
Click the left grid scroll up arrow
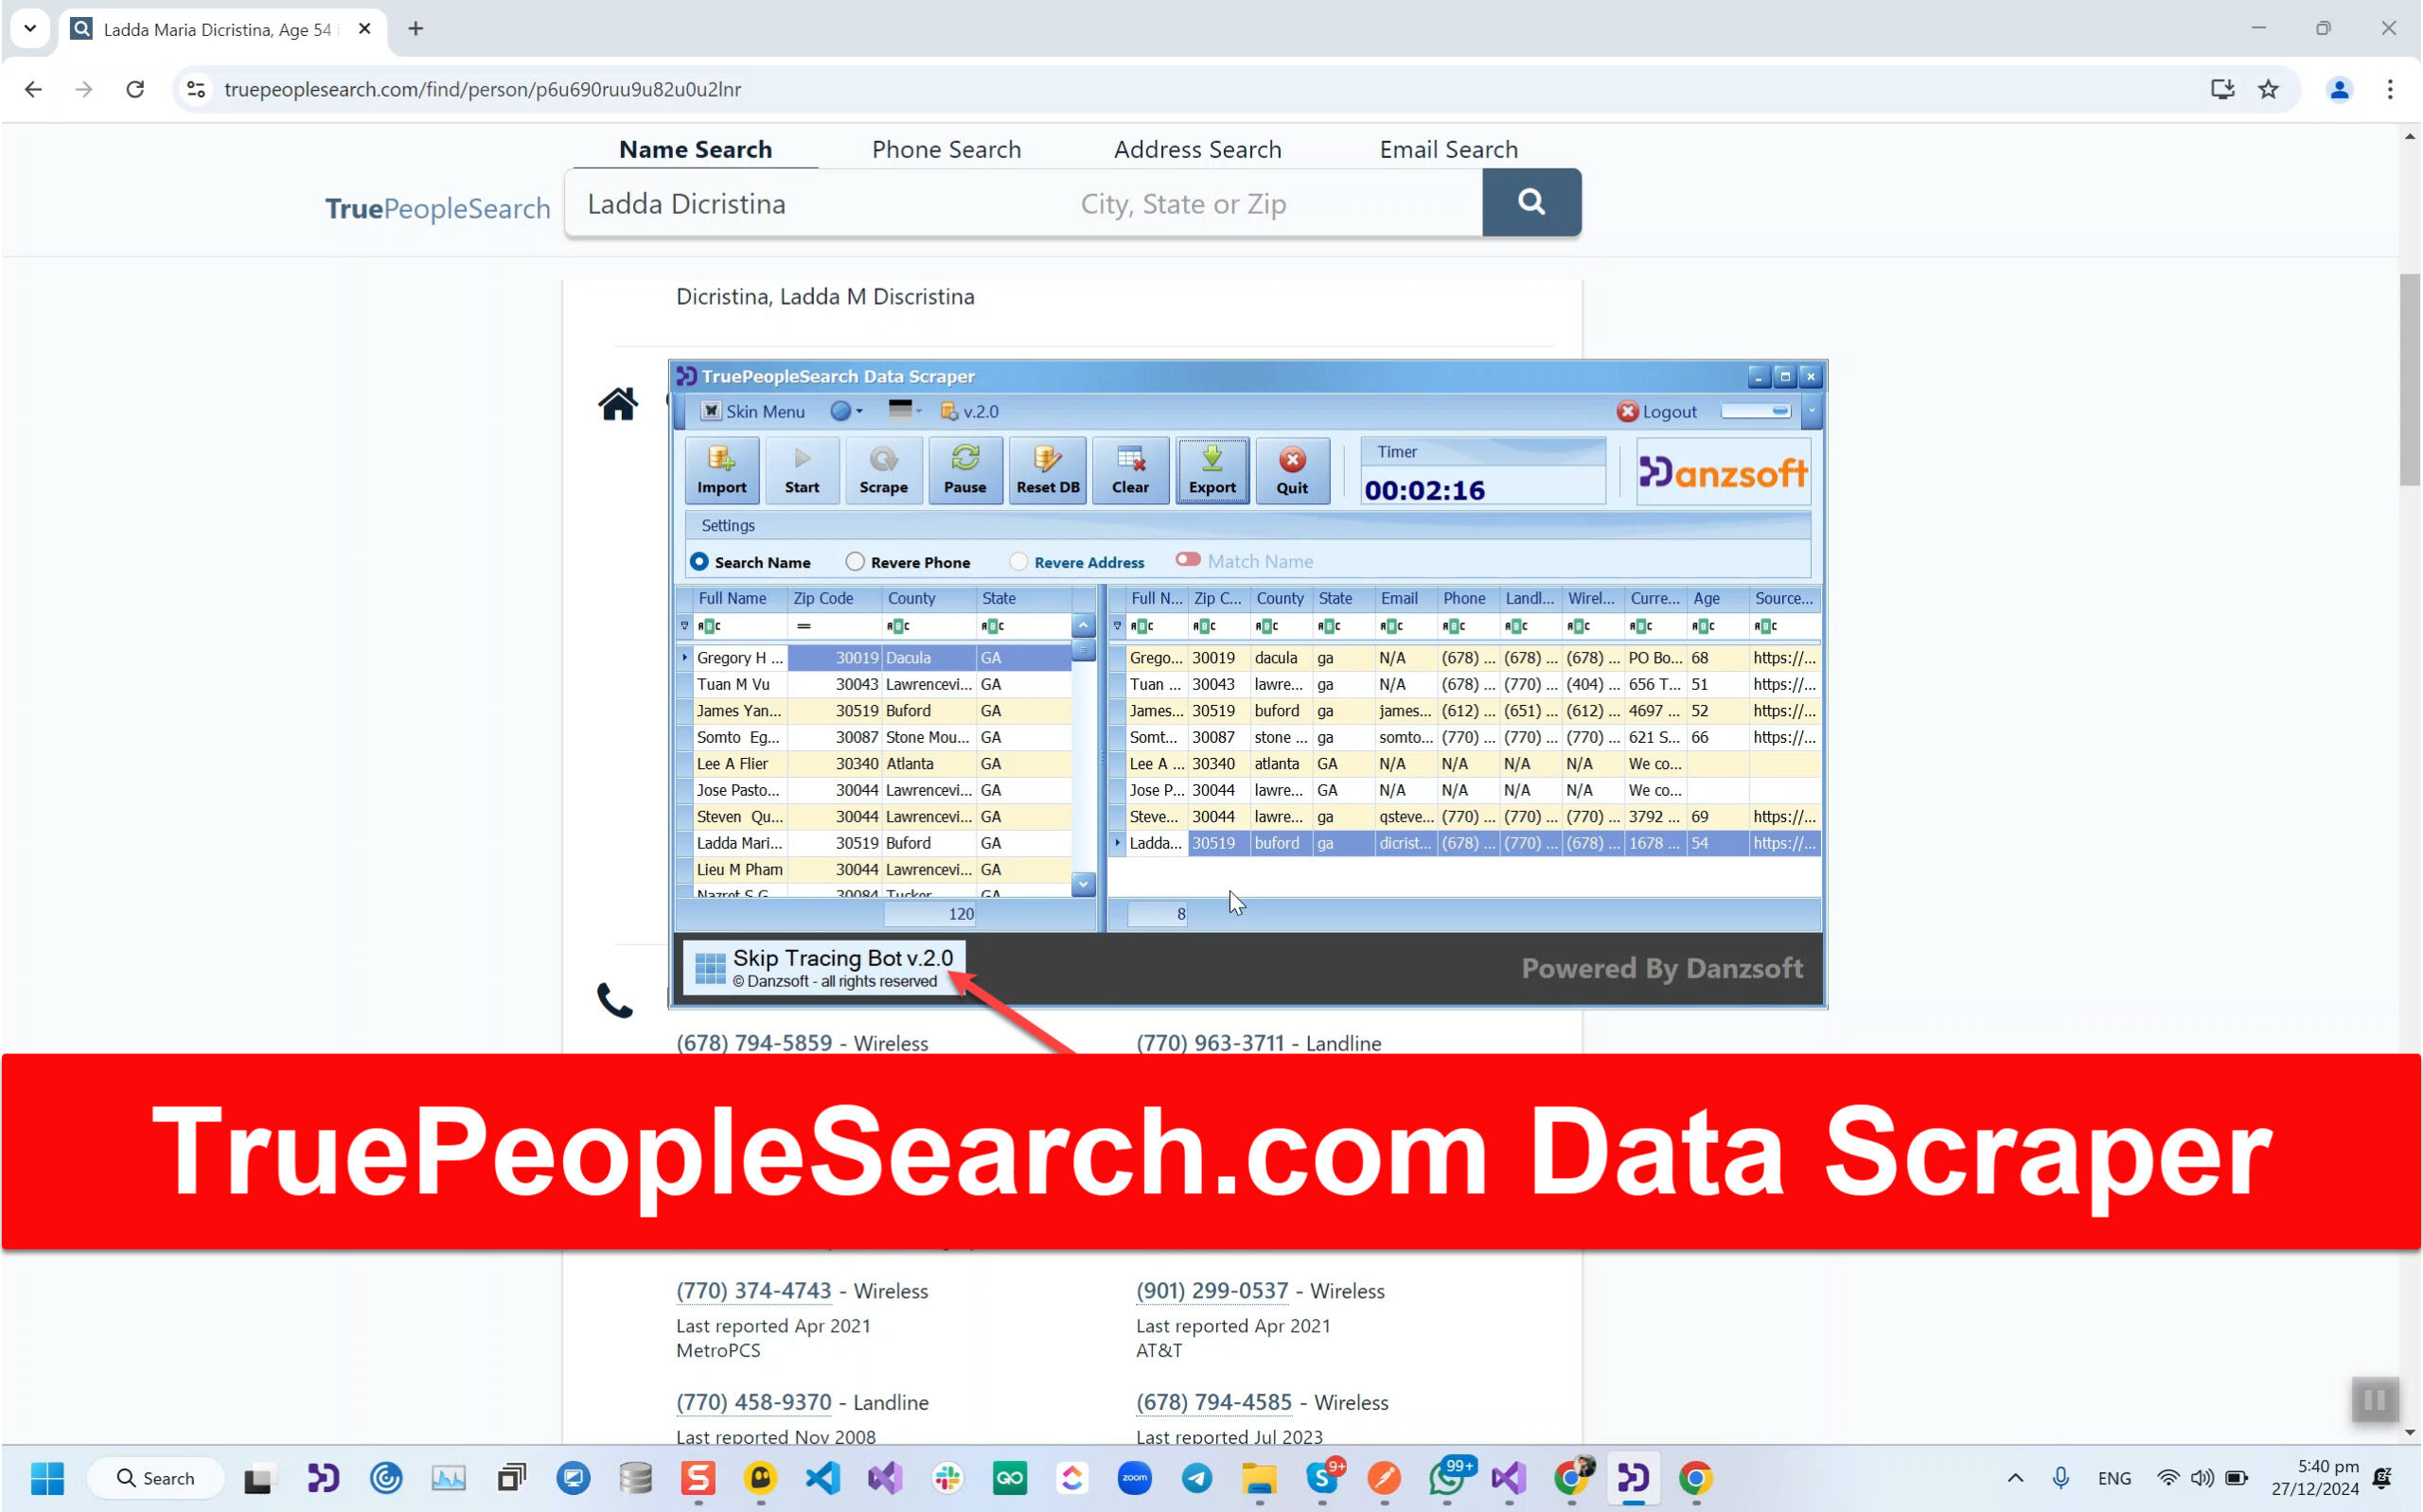[x=1083, y=626]
